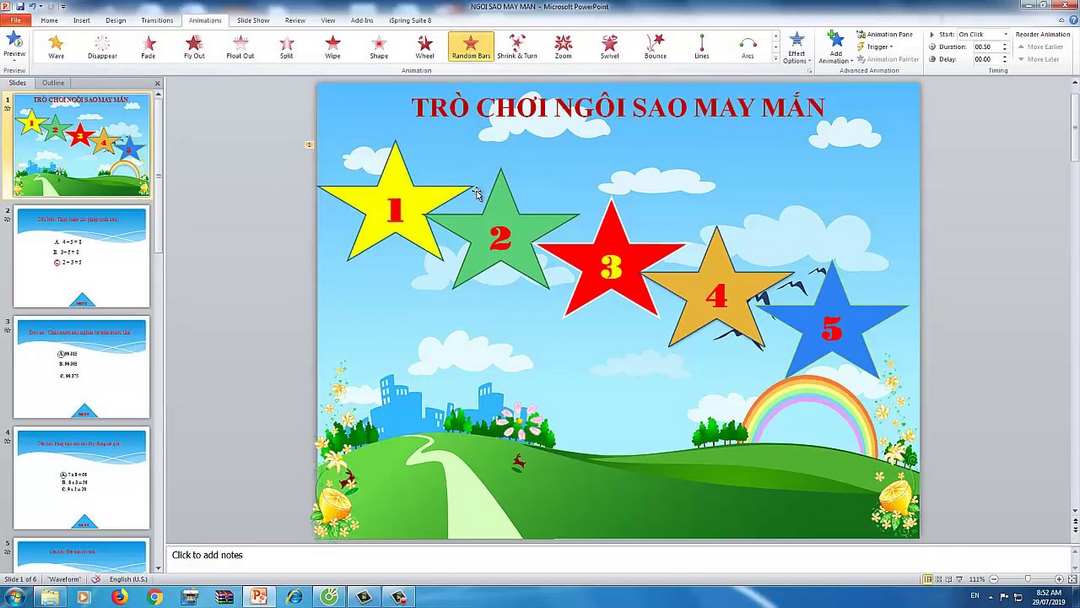The height and width of the screenshot is (608, 1080).
Task: Close the slides thumbnail pane
Action: click(157, 83)
